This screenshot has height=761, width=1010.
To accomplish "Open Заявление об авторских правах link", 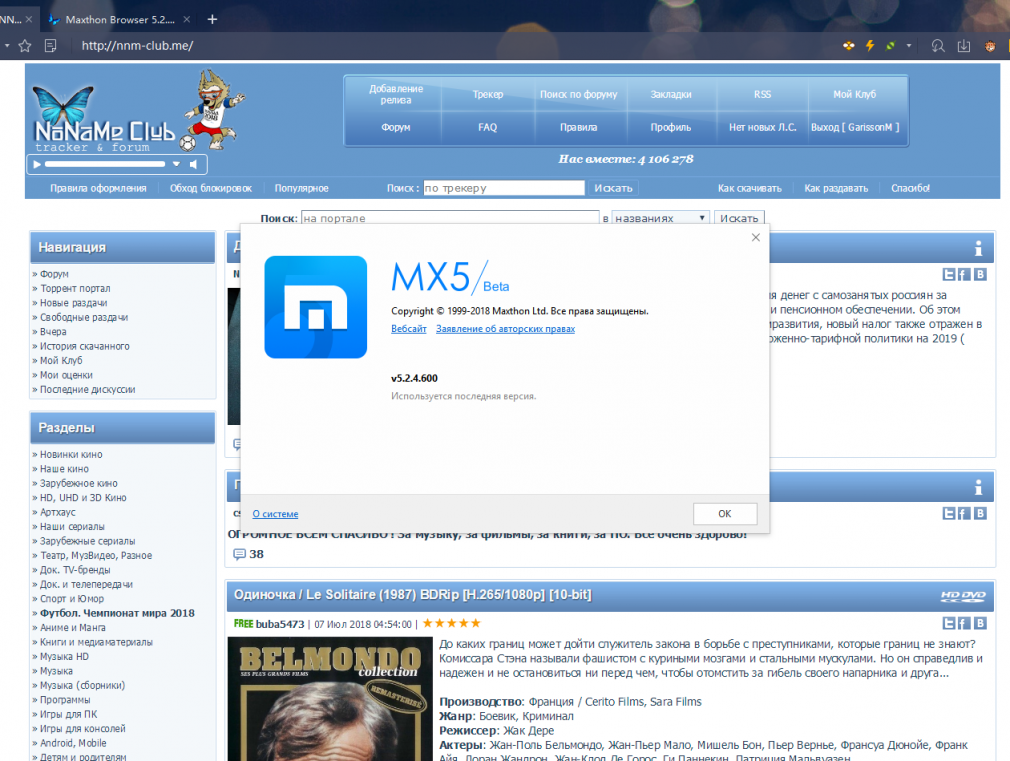I will coord(506,329).
